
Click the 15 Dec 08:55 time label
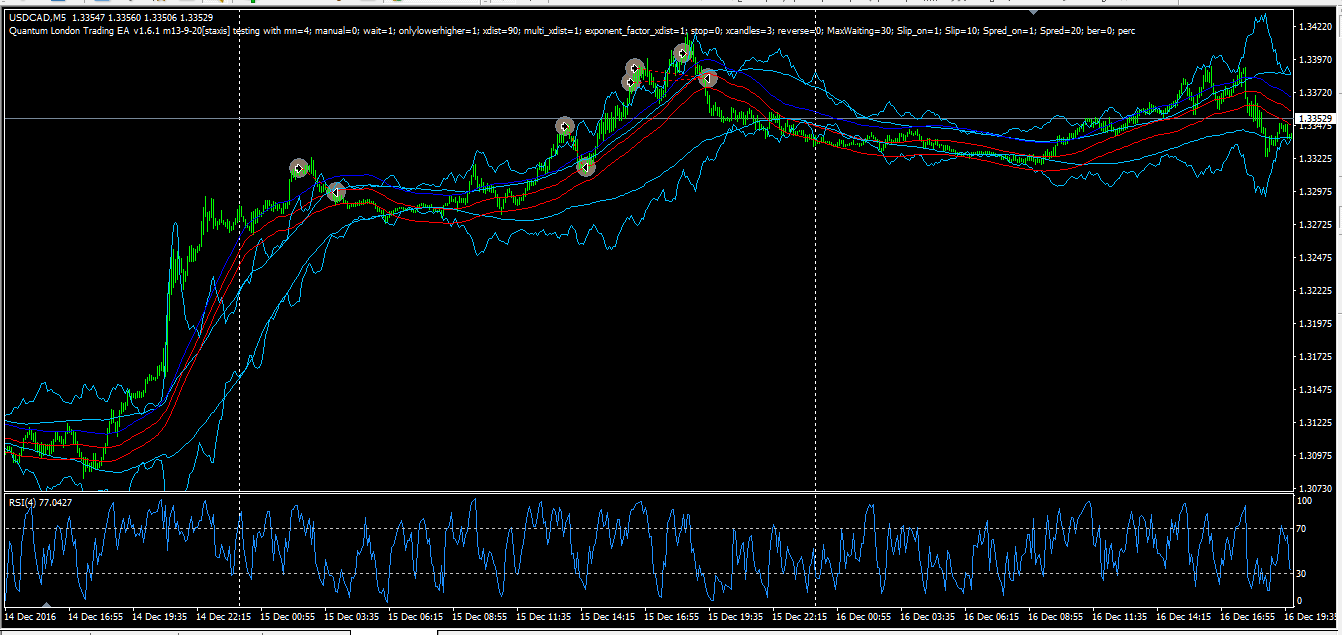pyautogui.click(x=478, y=618)
